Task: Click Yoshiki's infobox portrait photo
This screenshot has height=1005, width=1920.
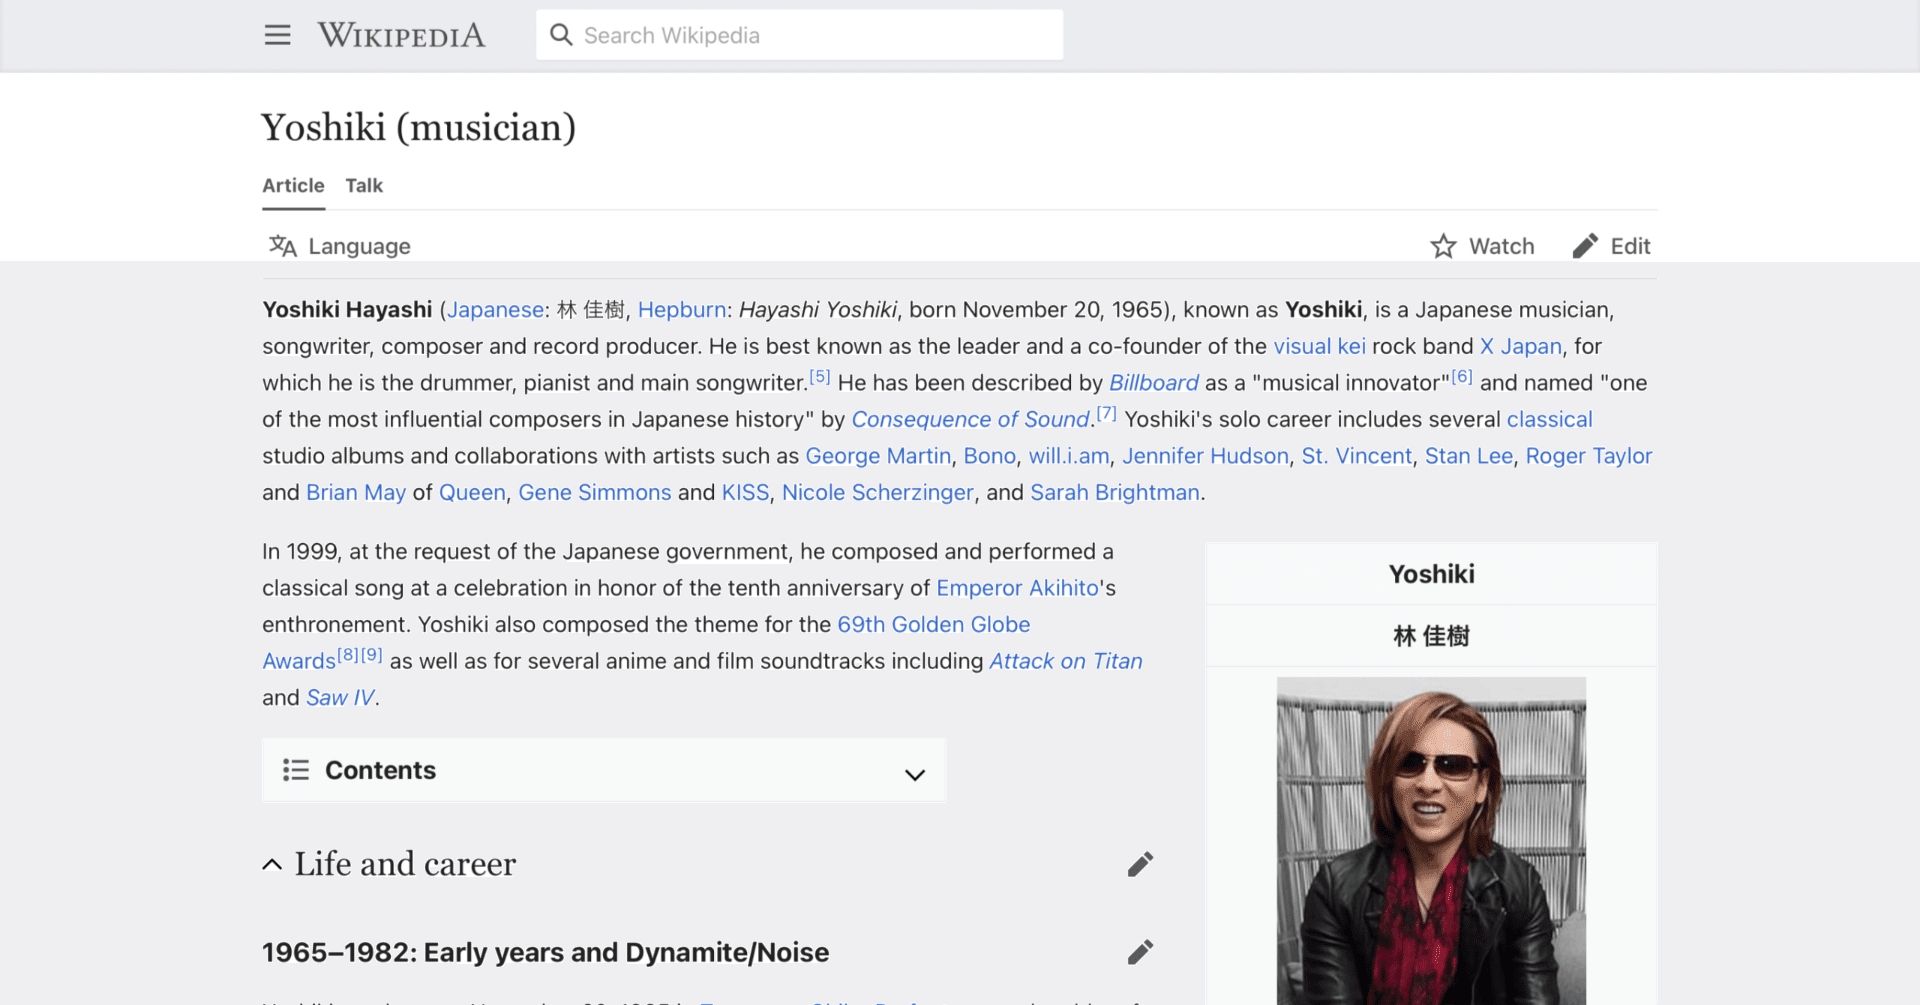Action: point(1430,841)
